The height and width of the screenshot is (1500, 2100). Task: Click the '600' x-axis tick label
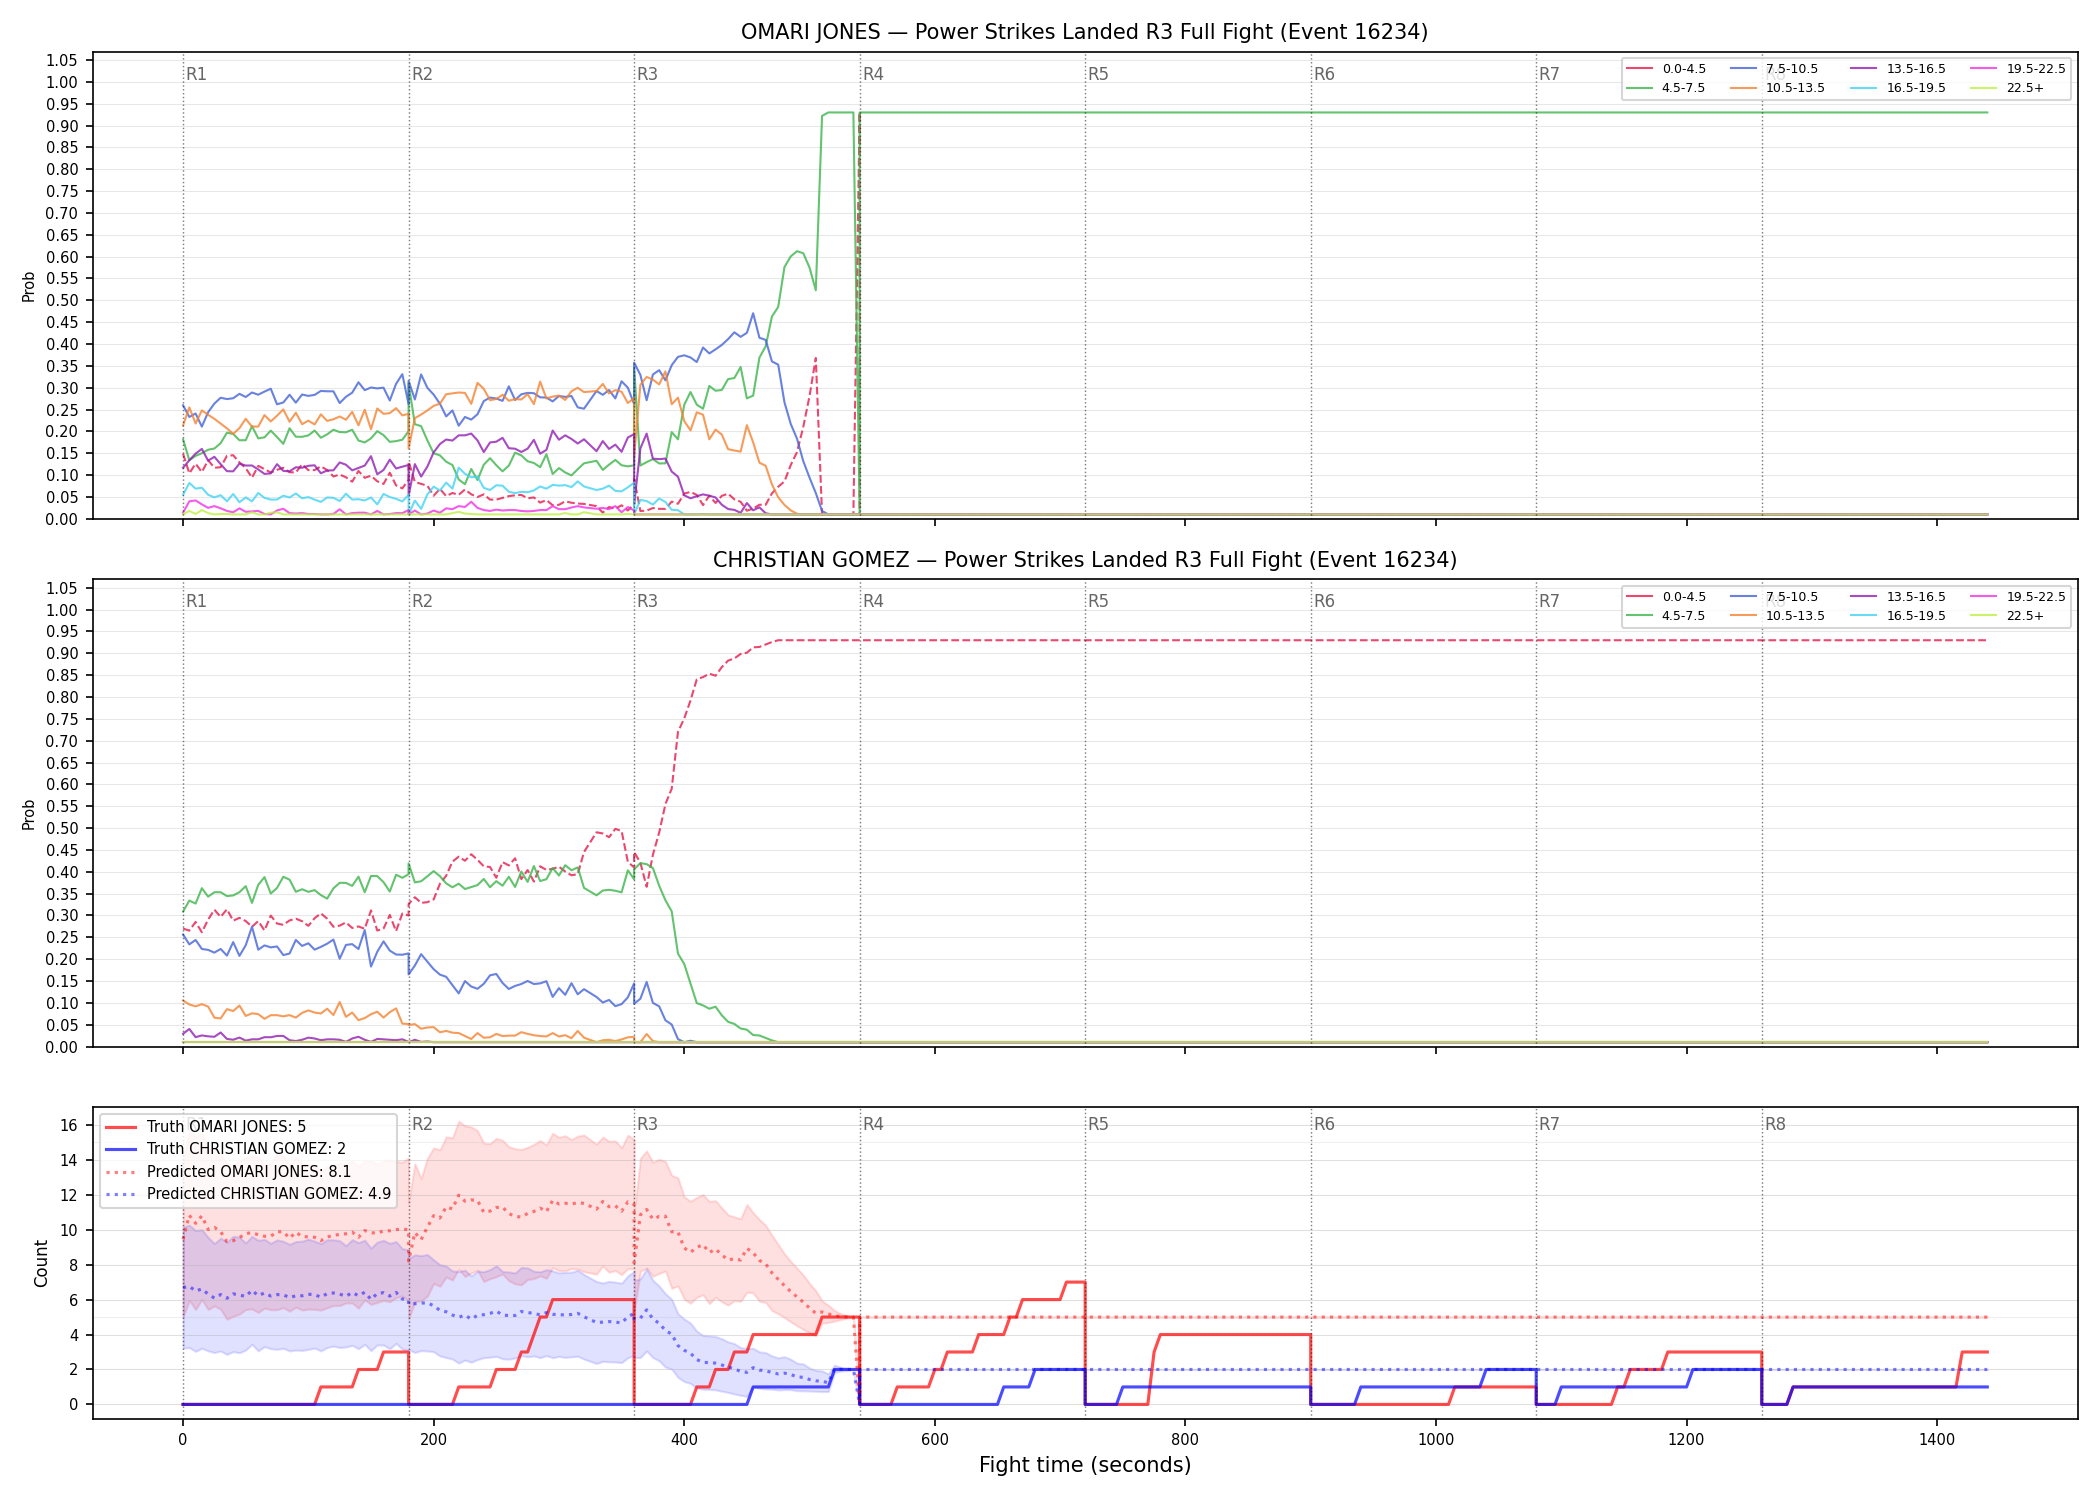pos(934,1440)
